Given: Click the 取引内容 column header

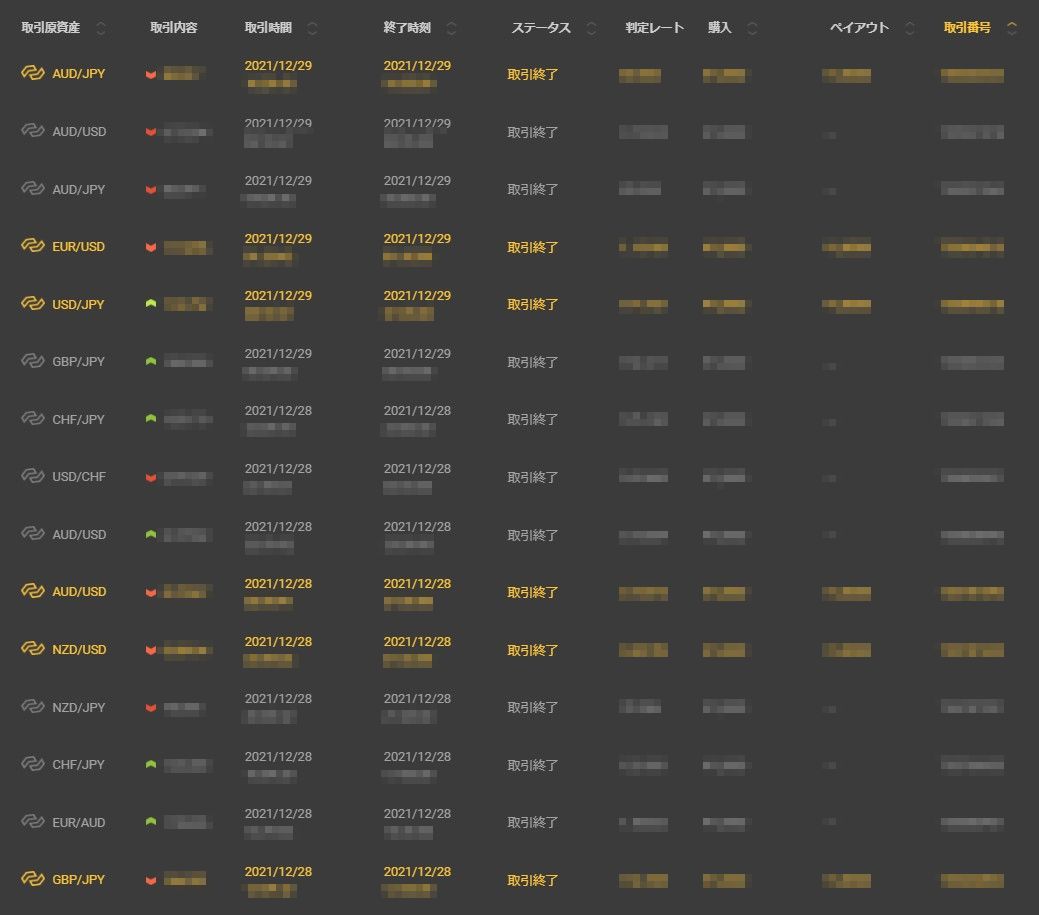Looking at the screenshot, I should [x=173, y=28].
